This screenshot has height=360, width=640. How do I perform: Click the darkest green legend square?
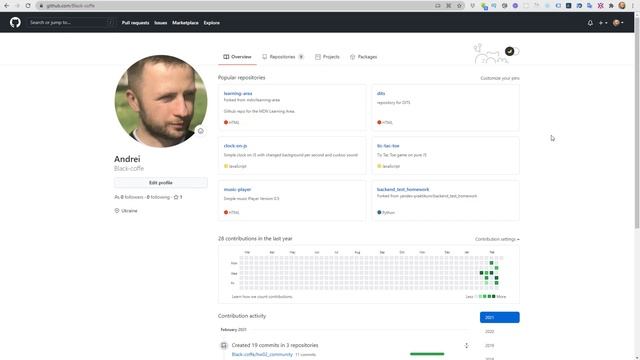(493, 296)
